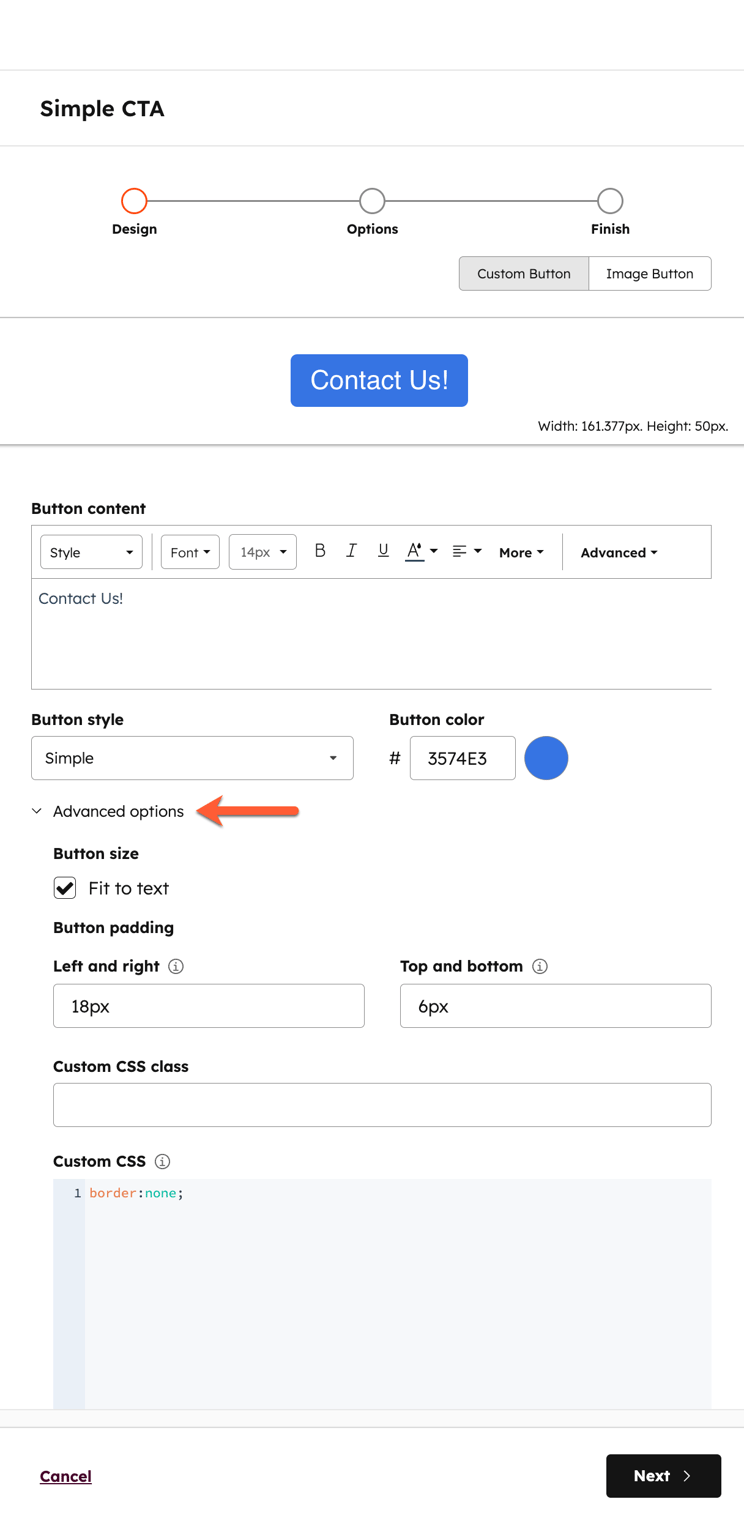
Task: Uncheck the Fit to text checkbox
Action: [65, 888]
